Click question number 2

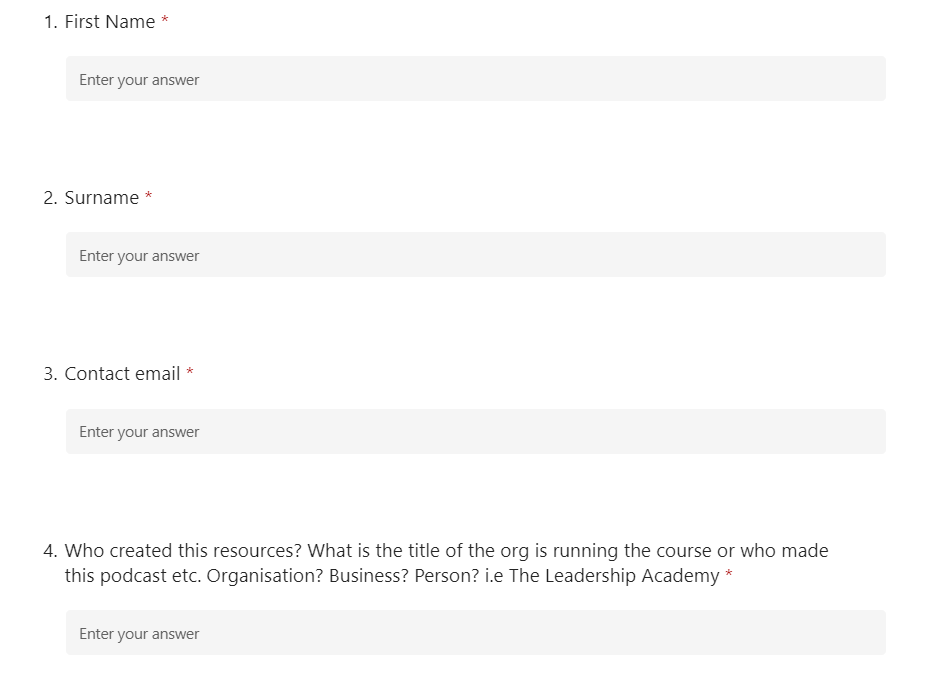(x=50, y=198)
